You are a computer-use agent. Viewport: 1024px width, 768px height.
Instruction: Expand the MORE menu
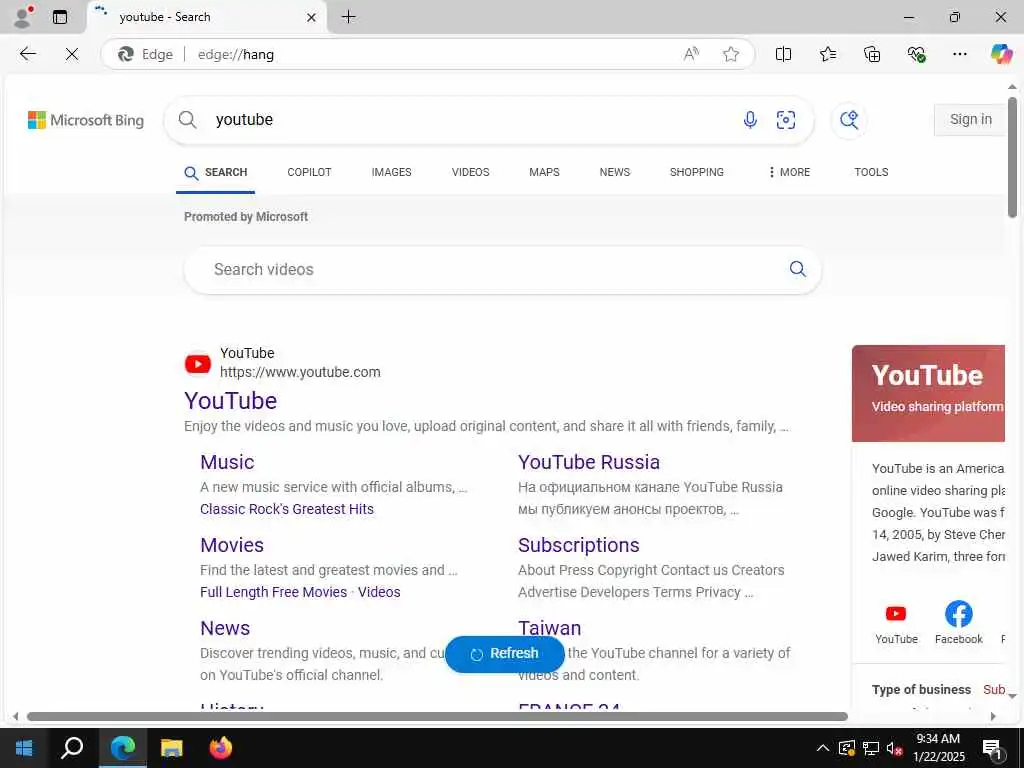(x=789, y=172)
